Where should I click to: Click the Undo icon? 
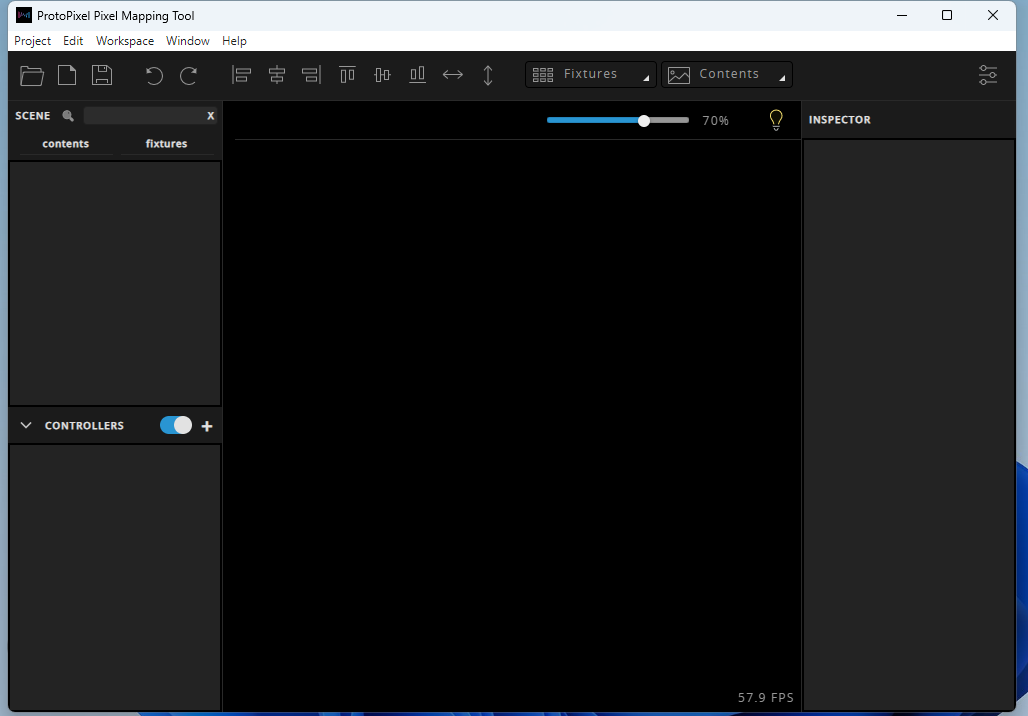(153, 75)
